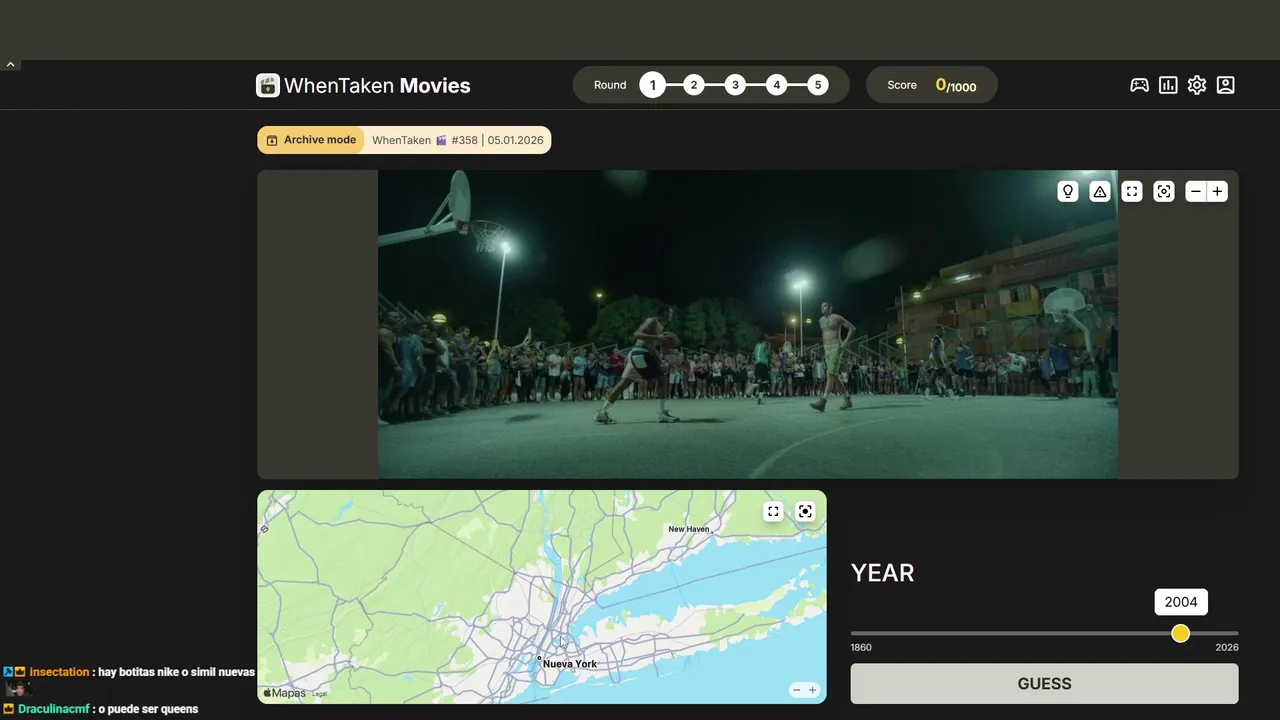Recenter the movie image view
Screen dimensions: 1280x720
click(x=1164, y=191)
